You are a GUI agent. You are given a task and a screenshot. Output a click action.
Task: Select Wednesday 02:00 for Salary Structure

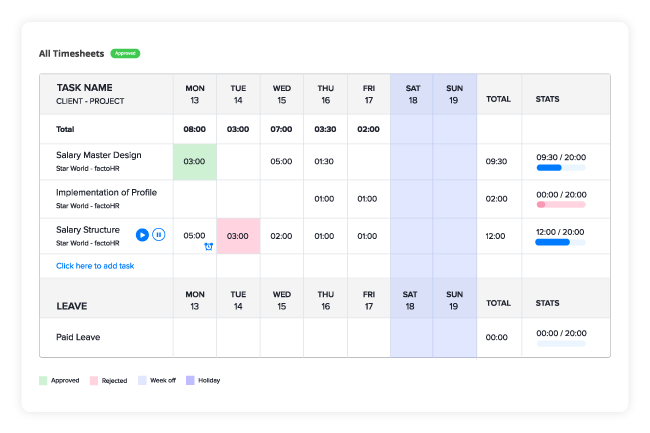(x=281, y=236)
